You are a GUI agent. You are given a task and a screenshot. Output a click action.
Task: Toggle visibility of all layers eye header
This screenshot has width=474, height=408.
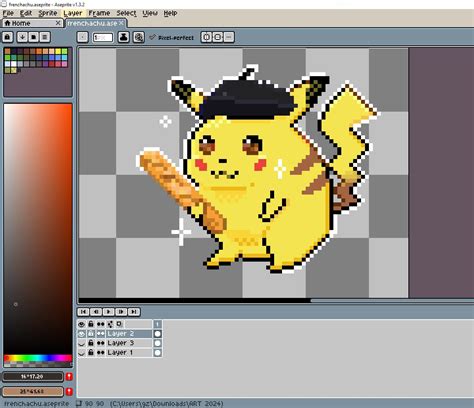pyautogui.click(x=81, y=324)
